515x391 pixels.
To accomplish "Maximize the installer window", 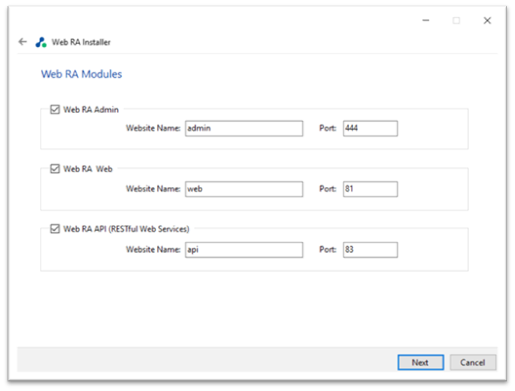I will click(x=456, y=20).
